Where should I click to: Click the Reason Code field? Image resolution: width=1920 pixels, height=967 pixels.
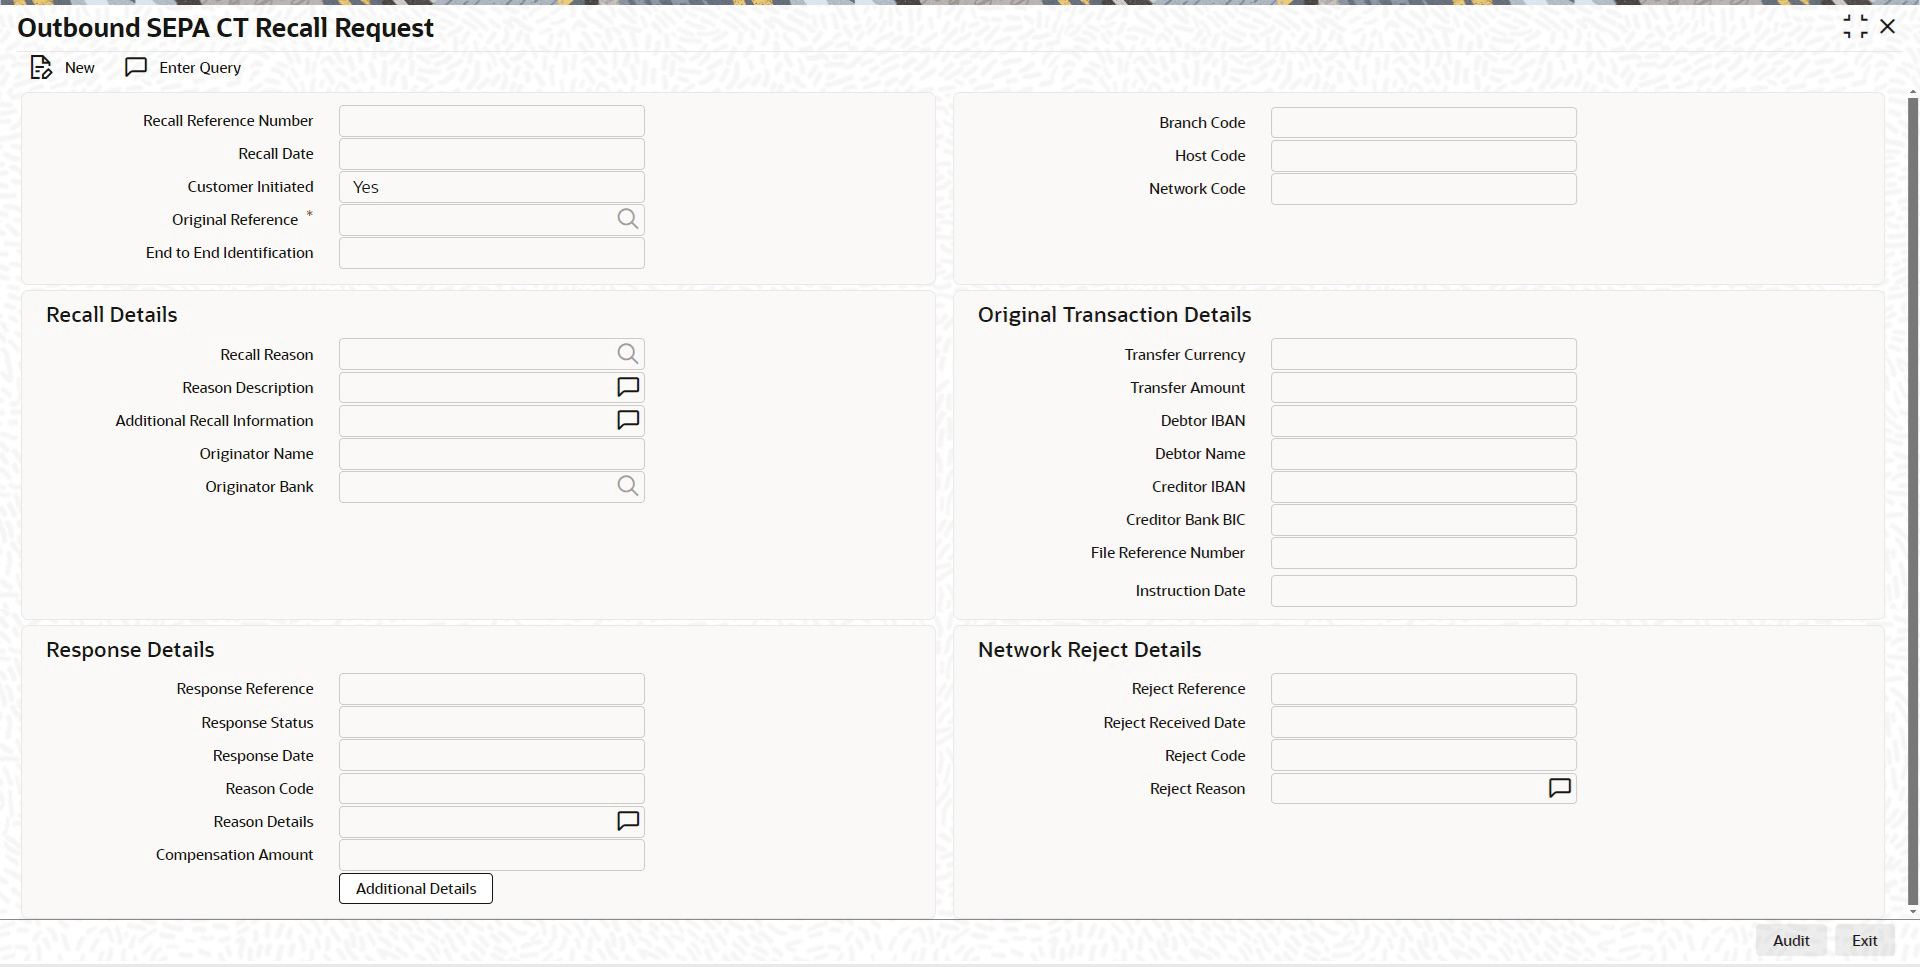click(492, 788)
